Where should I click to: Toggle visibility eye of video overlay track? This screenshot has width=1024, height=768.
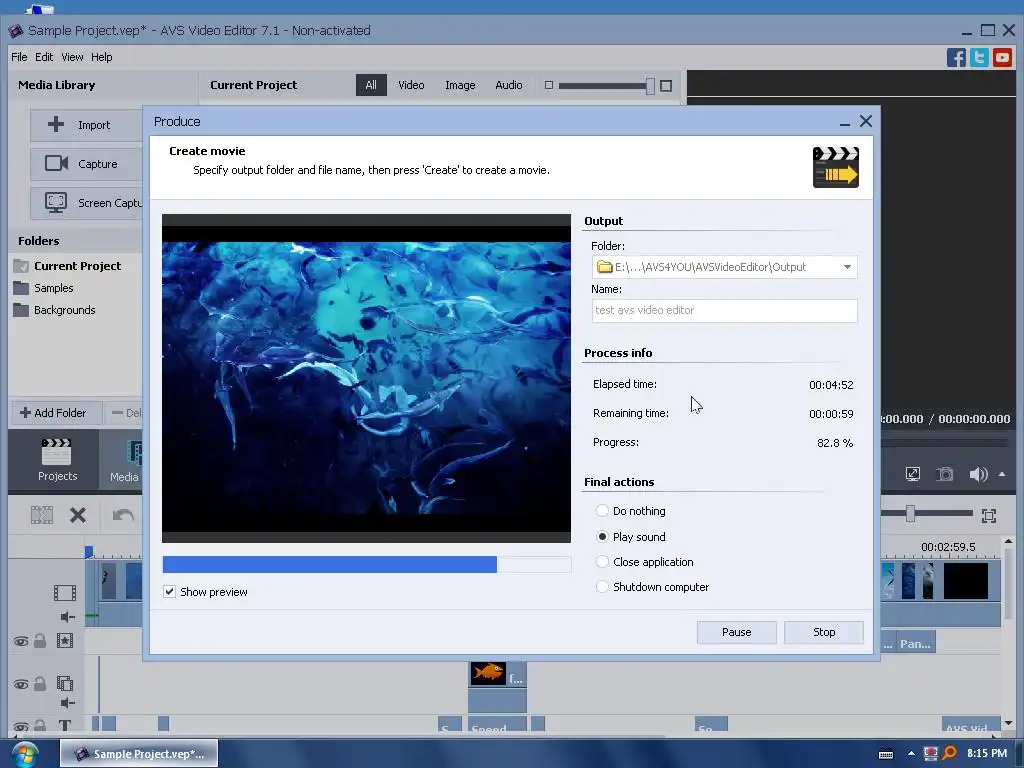[x=20, y=684]
